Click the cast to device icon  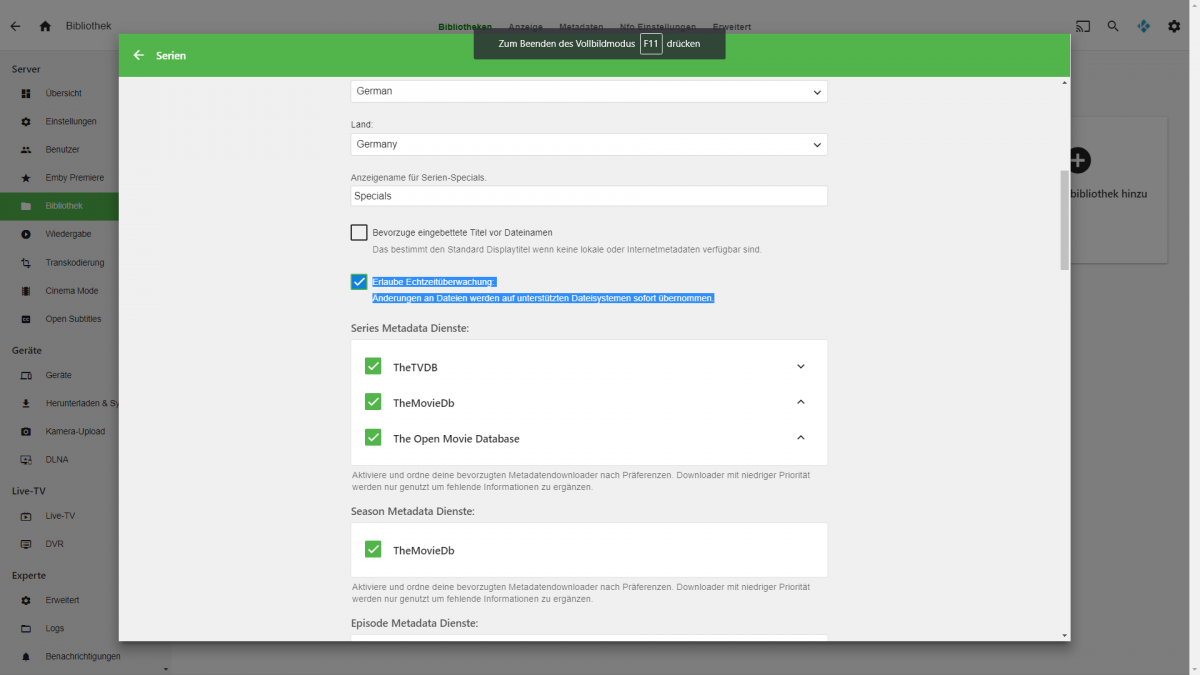point(1082,27)
